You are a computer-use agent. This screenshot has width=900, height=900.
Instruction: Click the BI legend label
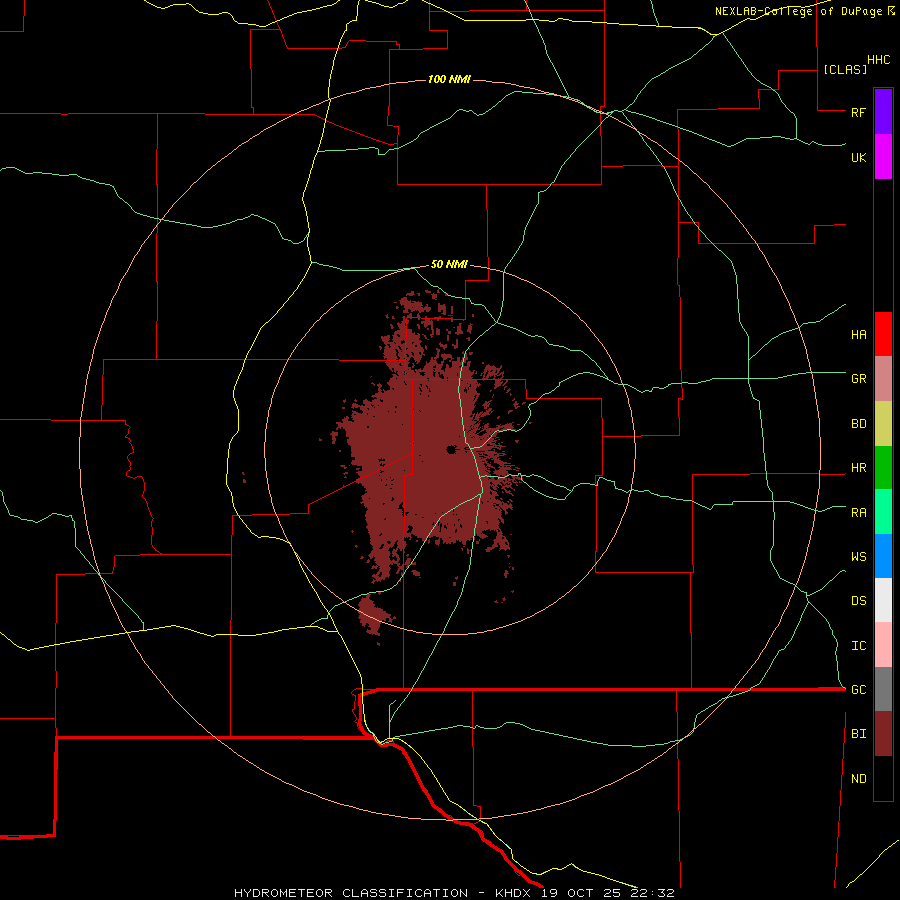click(858, 734)
